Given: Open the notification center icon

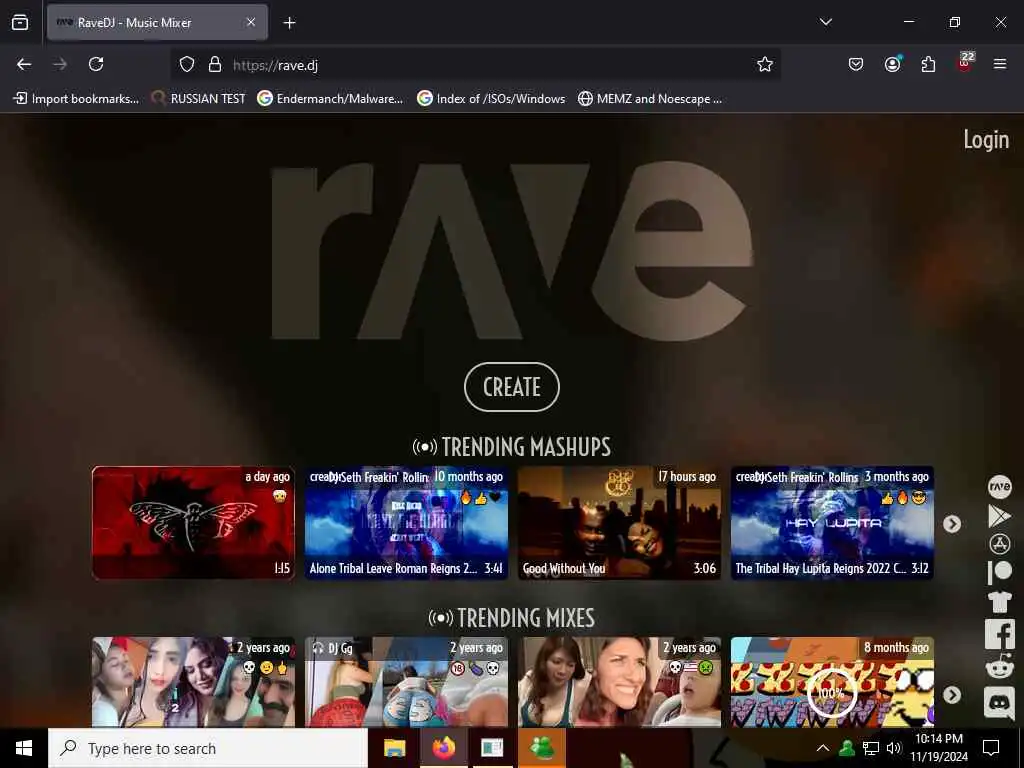Looking at the screenshot, I should pos(991,748).
